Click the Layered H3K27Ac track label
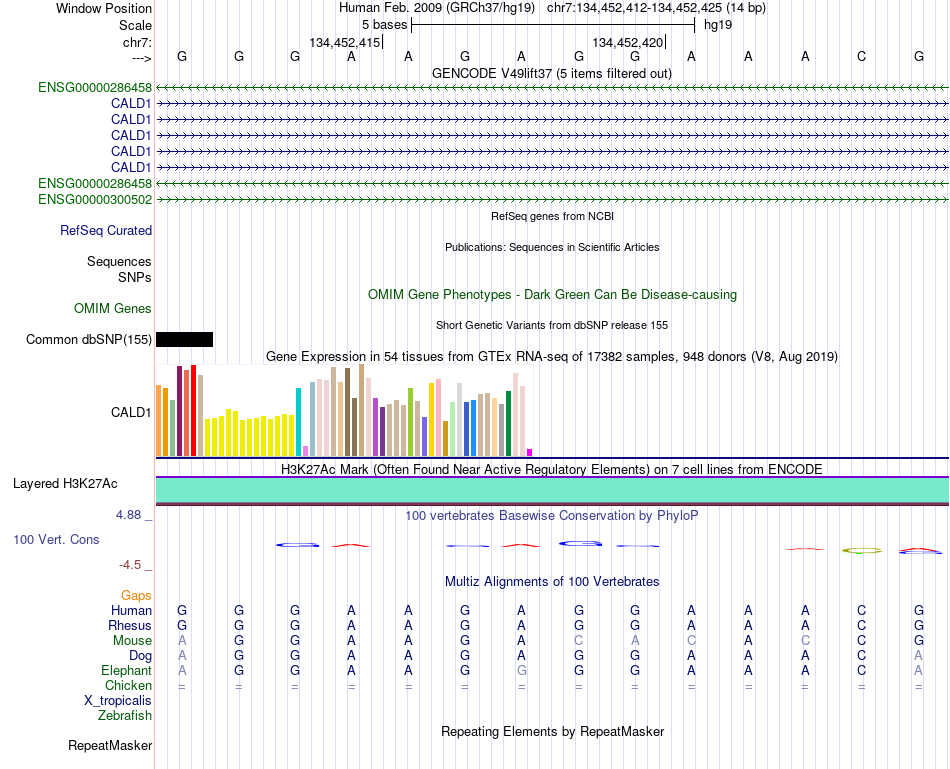This screenshot has width=950, height=769. click(65, 484)
